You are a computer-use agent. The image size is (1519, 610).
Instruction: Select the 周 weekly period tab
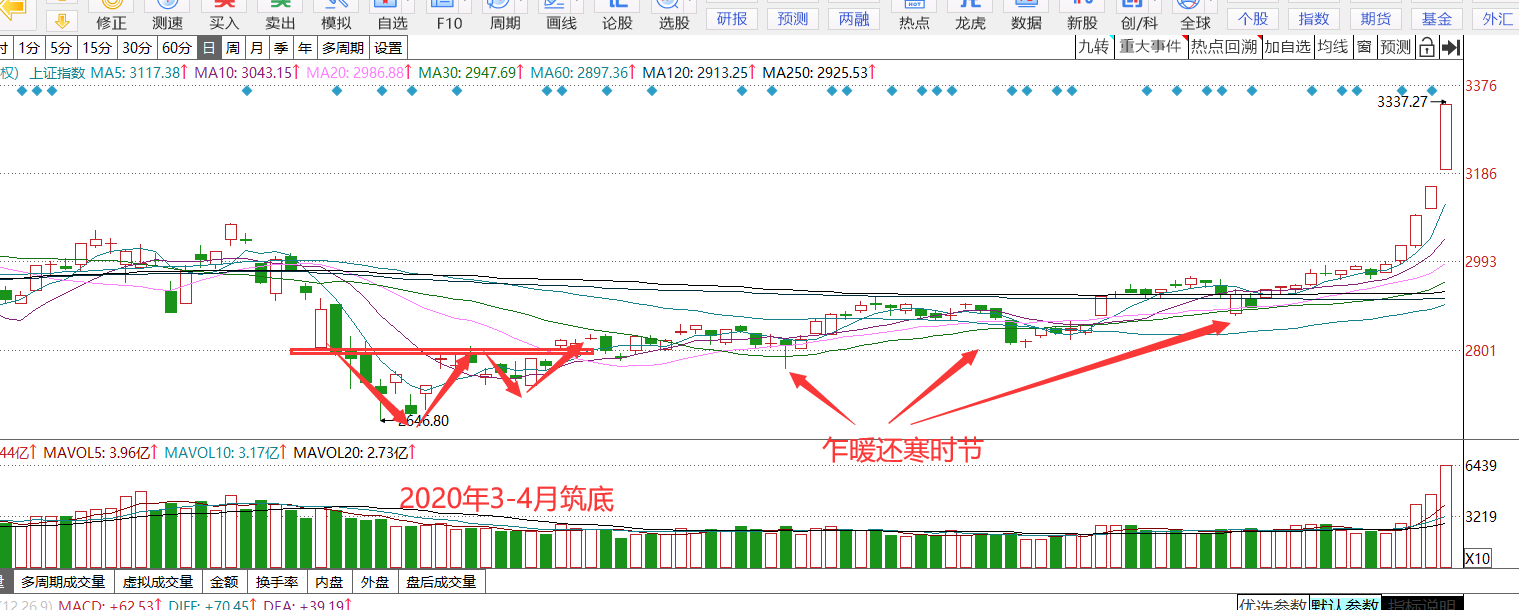click(233, 47)
